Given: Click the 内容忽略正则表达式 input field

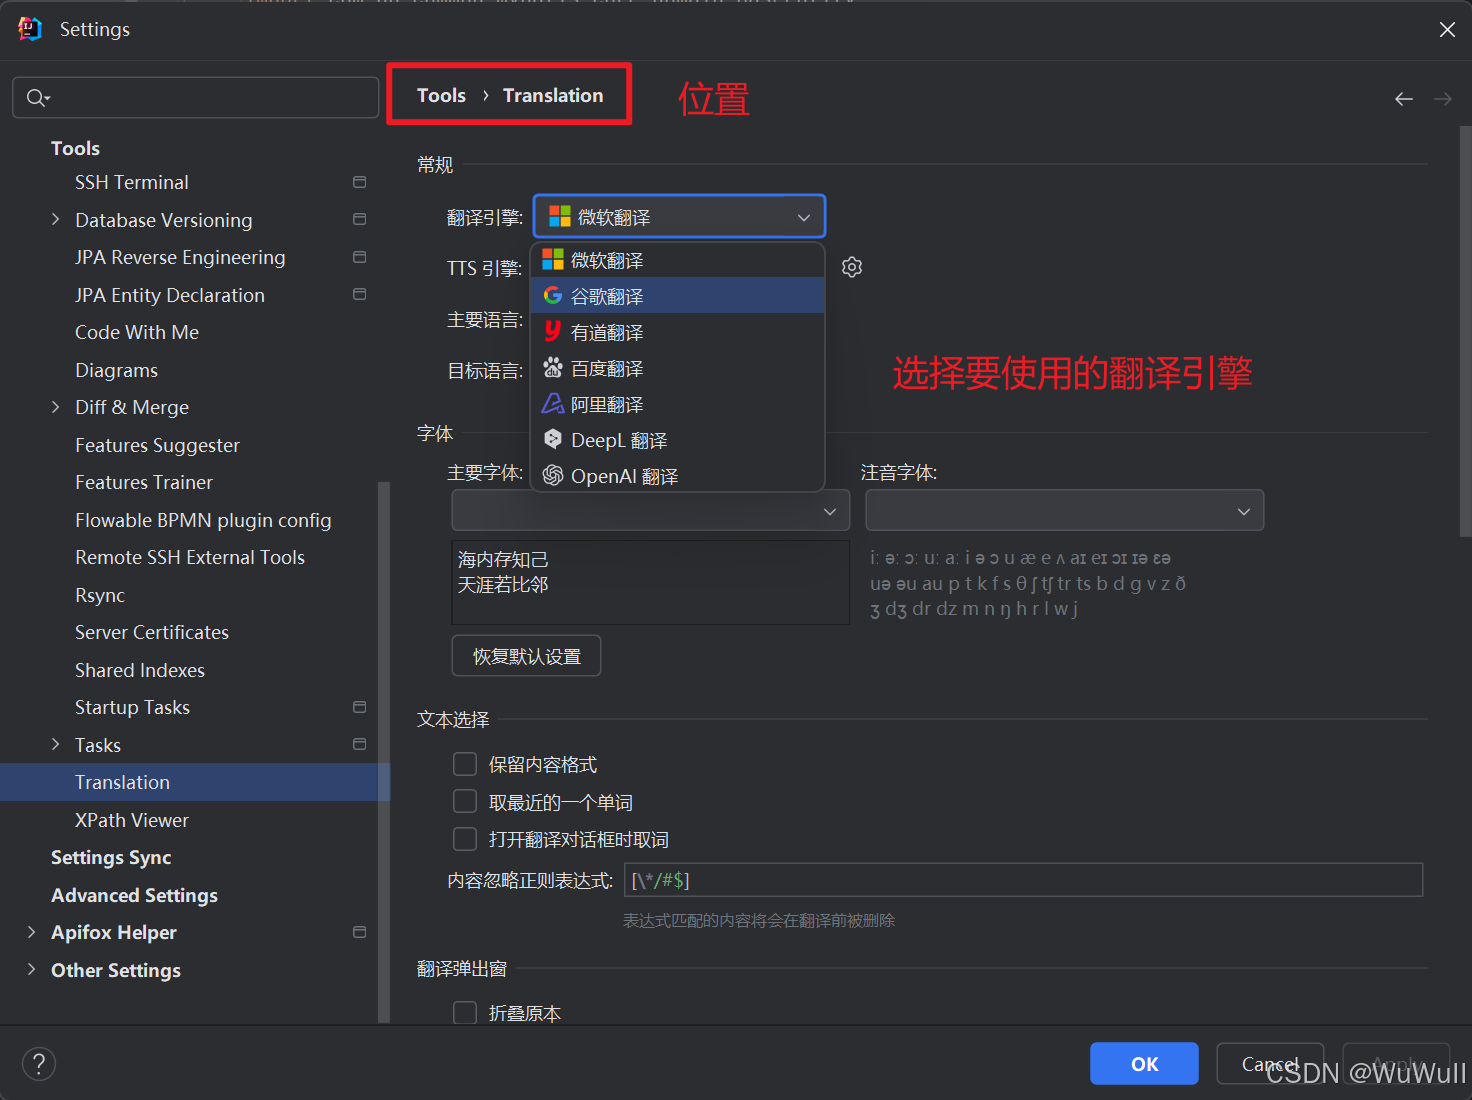Looking at the screenshot, I should (1023, 880).
